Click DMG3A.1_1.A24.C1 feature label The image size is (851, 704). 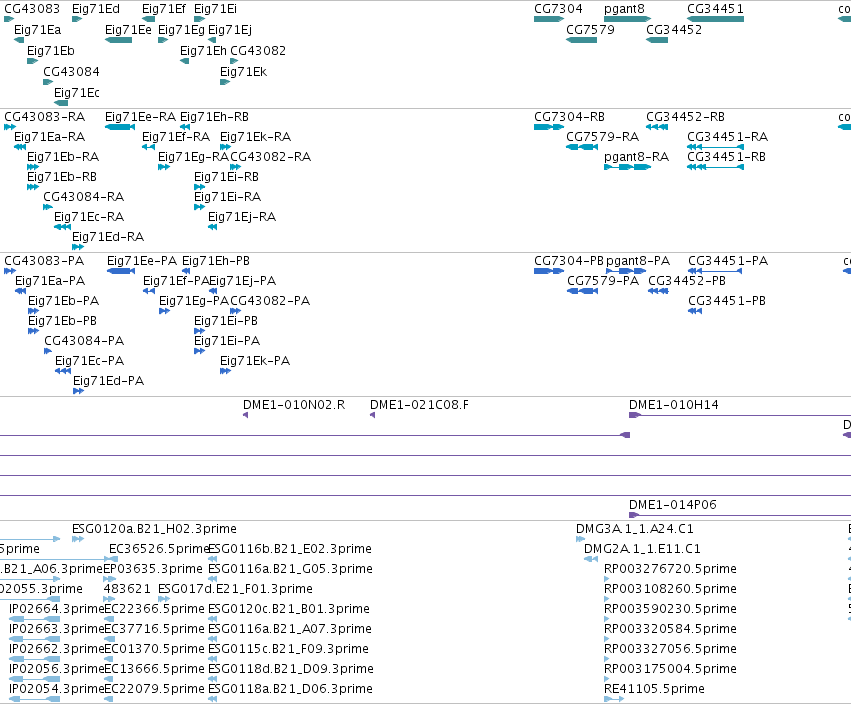click(x=635, y=529)
